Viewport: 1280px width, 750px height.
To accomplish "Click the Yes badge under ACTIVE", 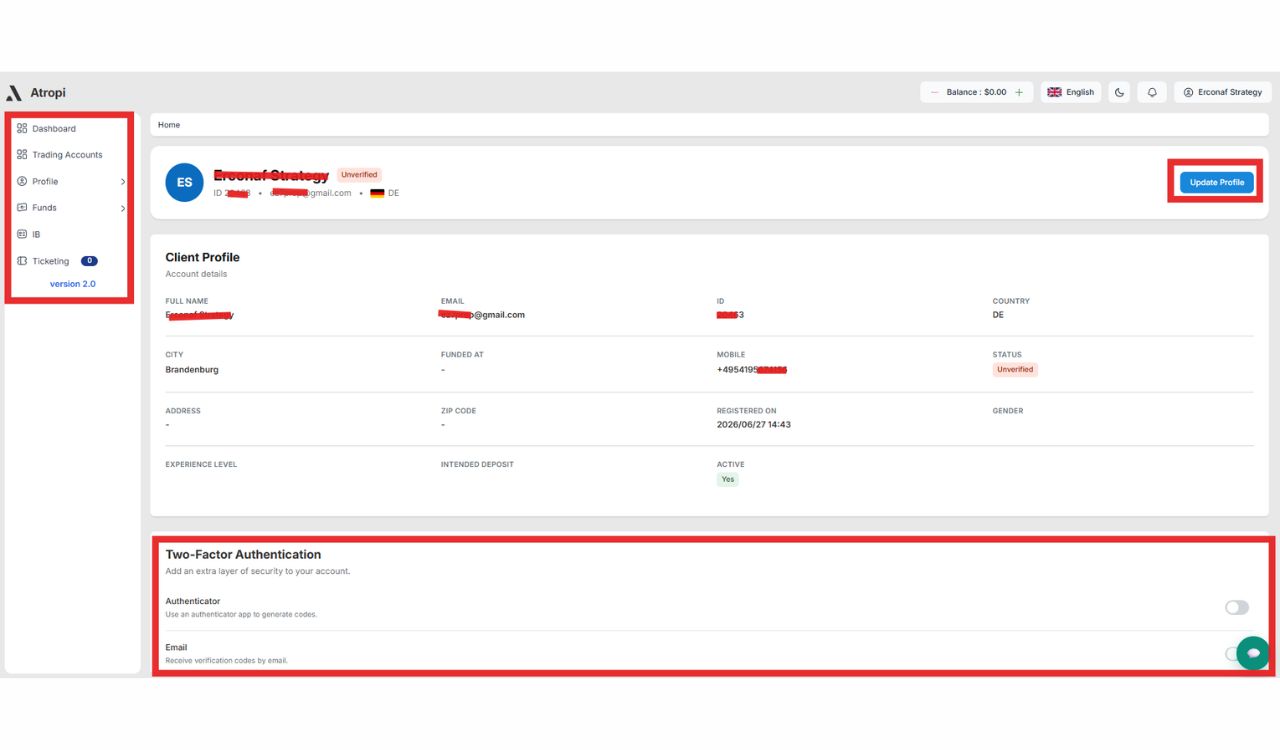I will coord(728,479).
